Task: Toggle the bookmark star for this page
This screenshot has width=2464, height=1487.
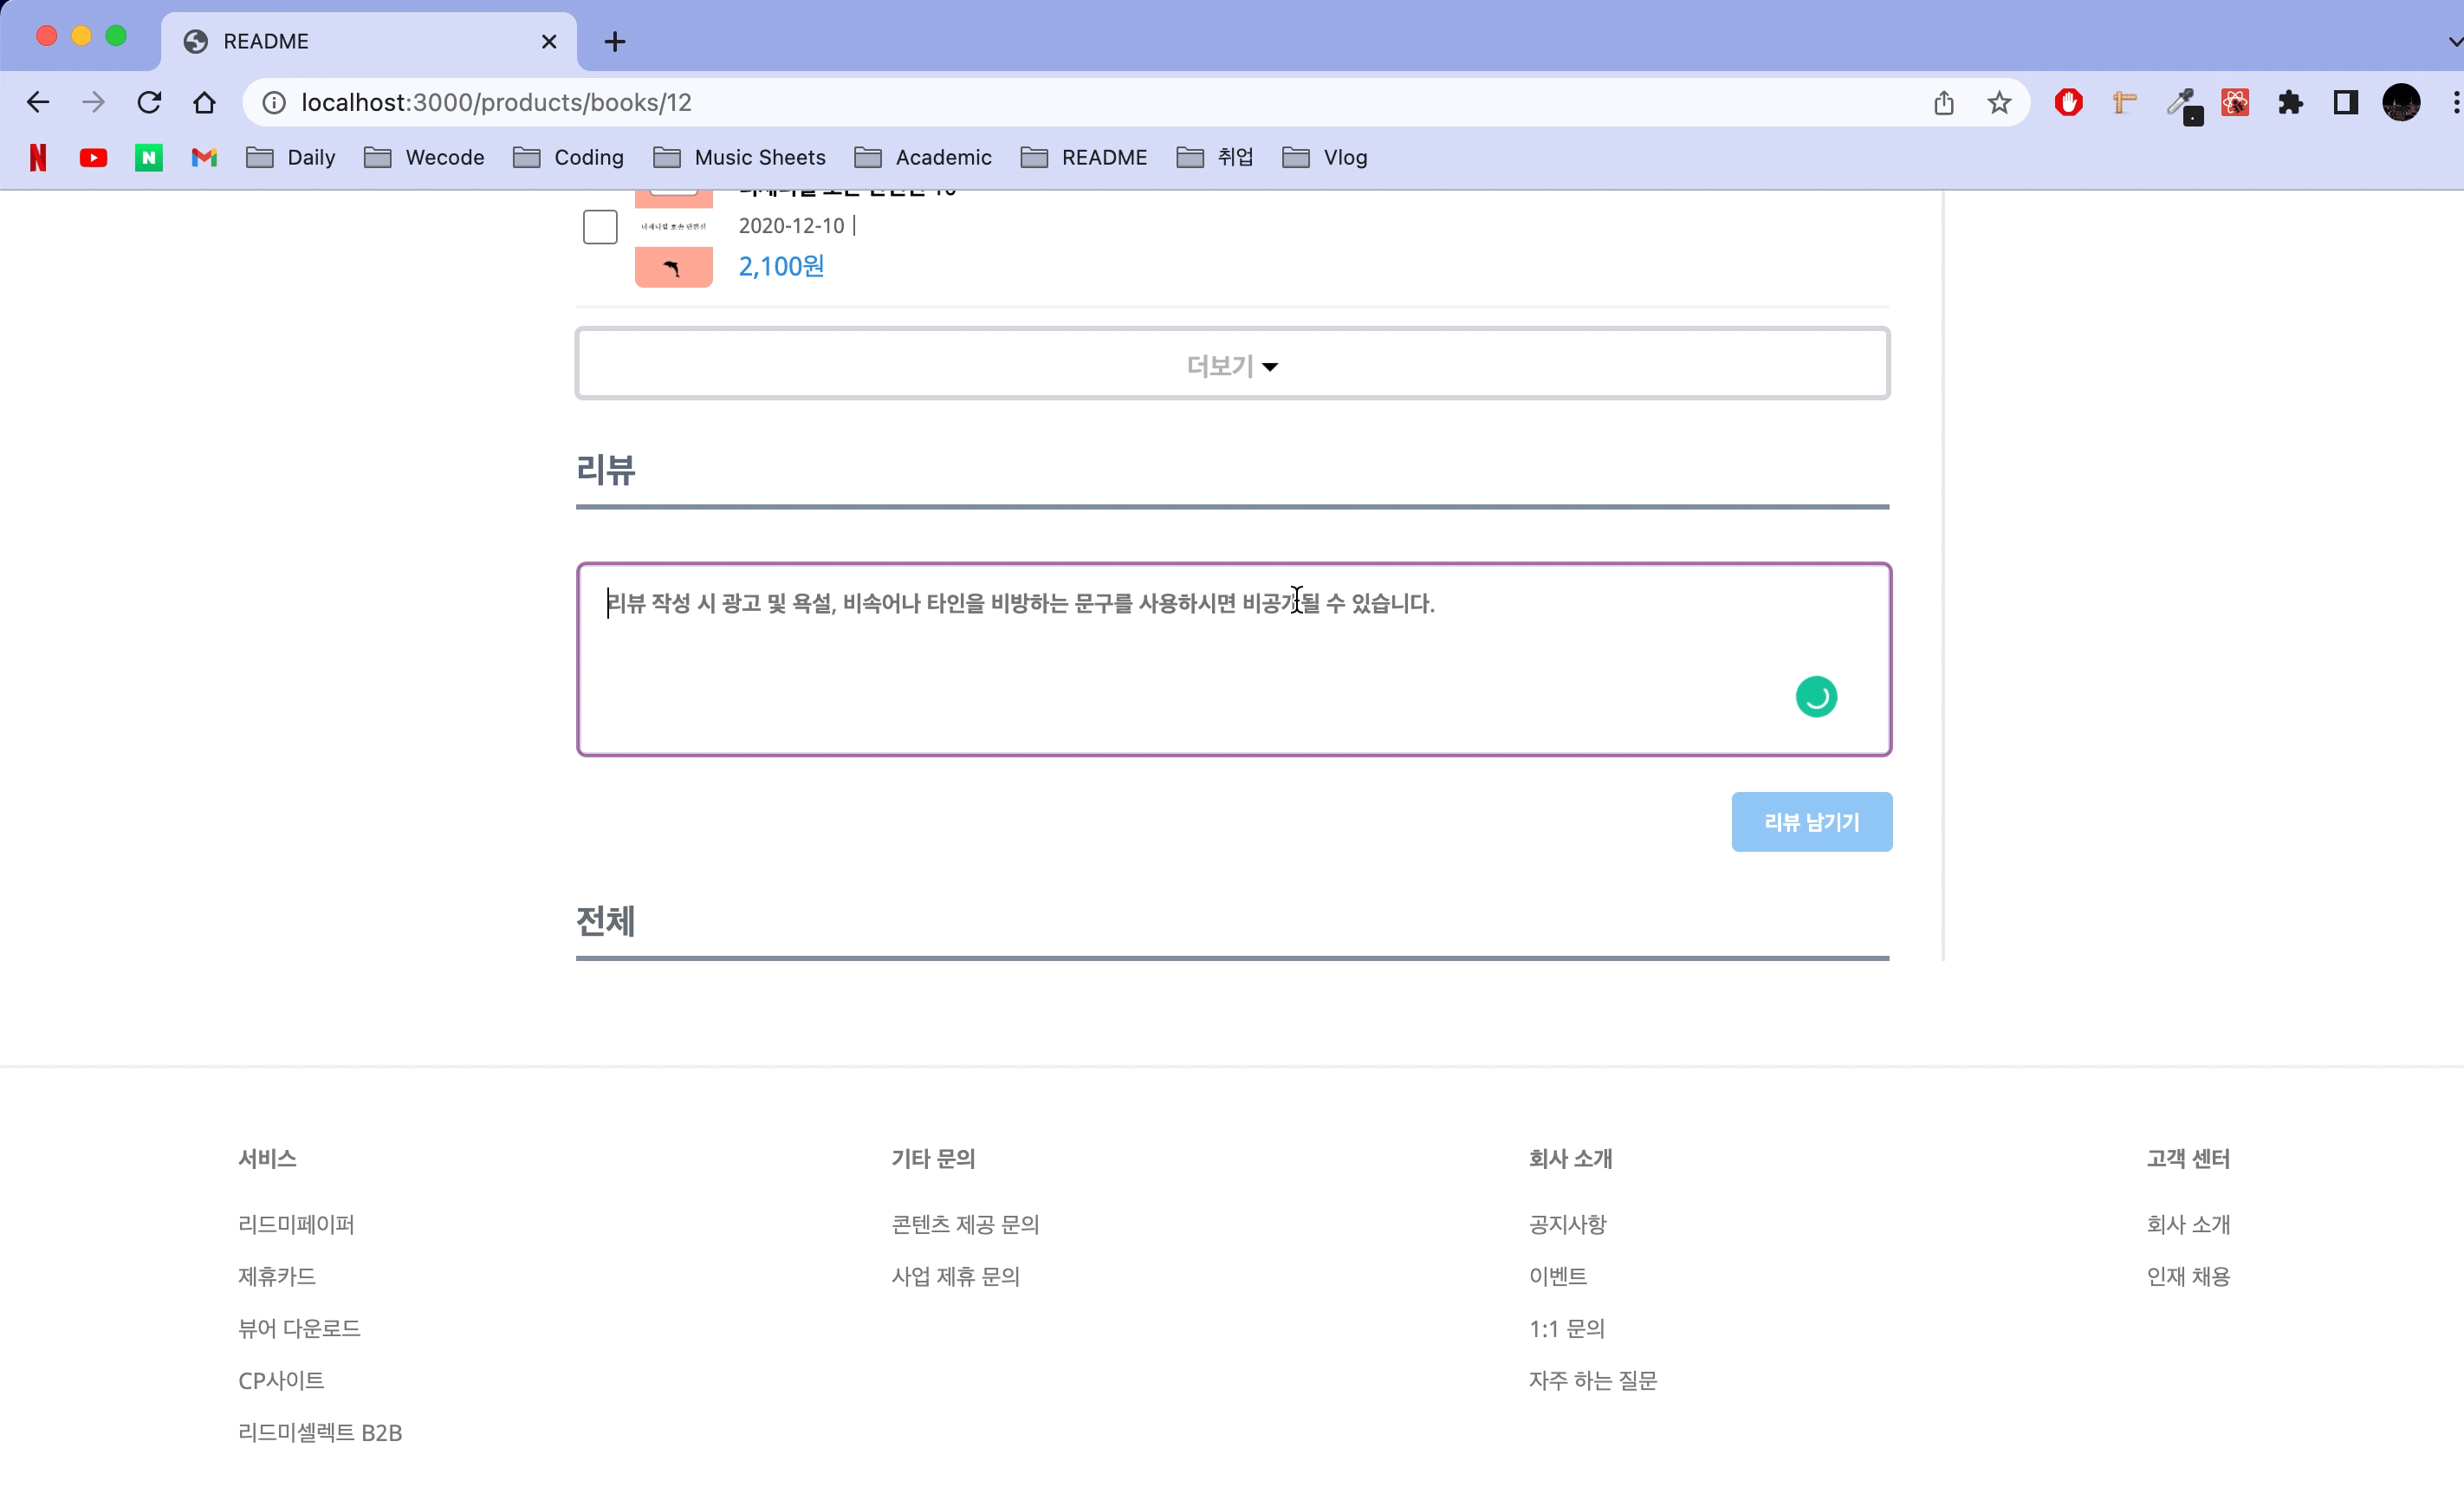Action: pyautogui.click(x=1998, y=102)
